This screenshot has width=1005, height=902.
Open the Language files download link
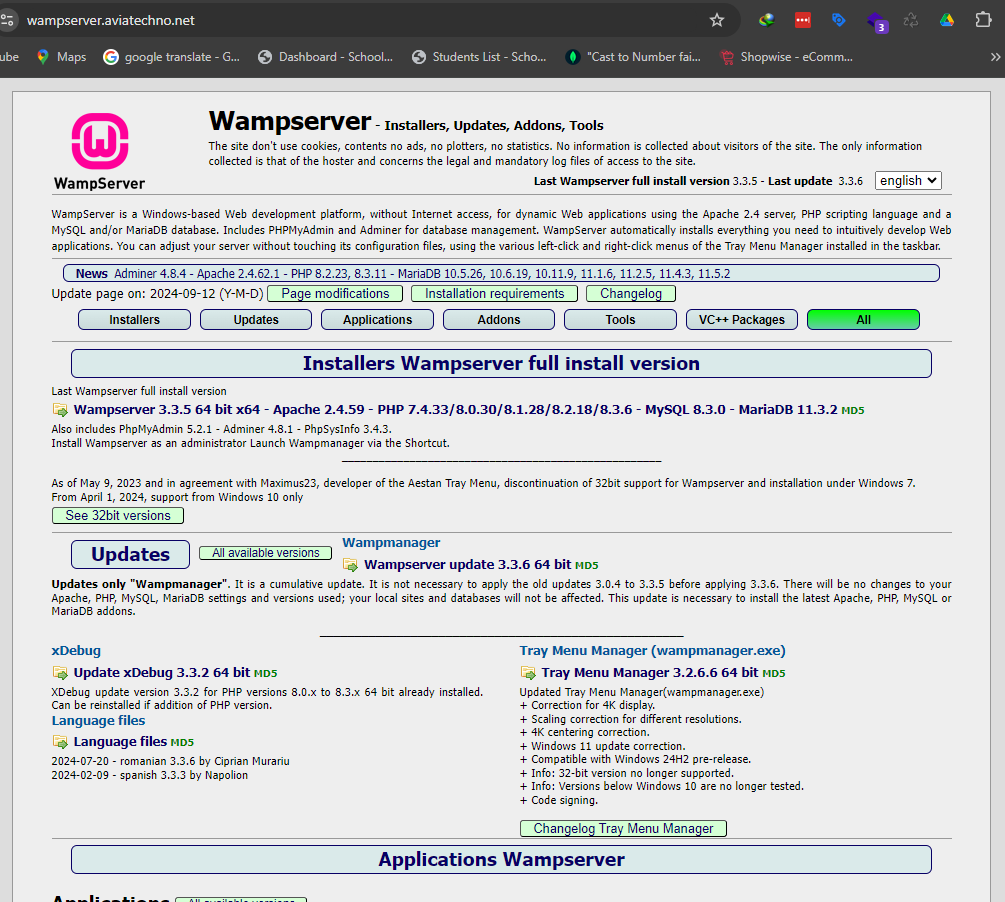[x=120, y=742]
